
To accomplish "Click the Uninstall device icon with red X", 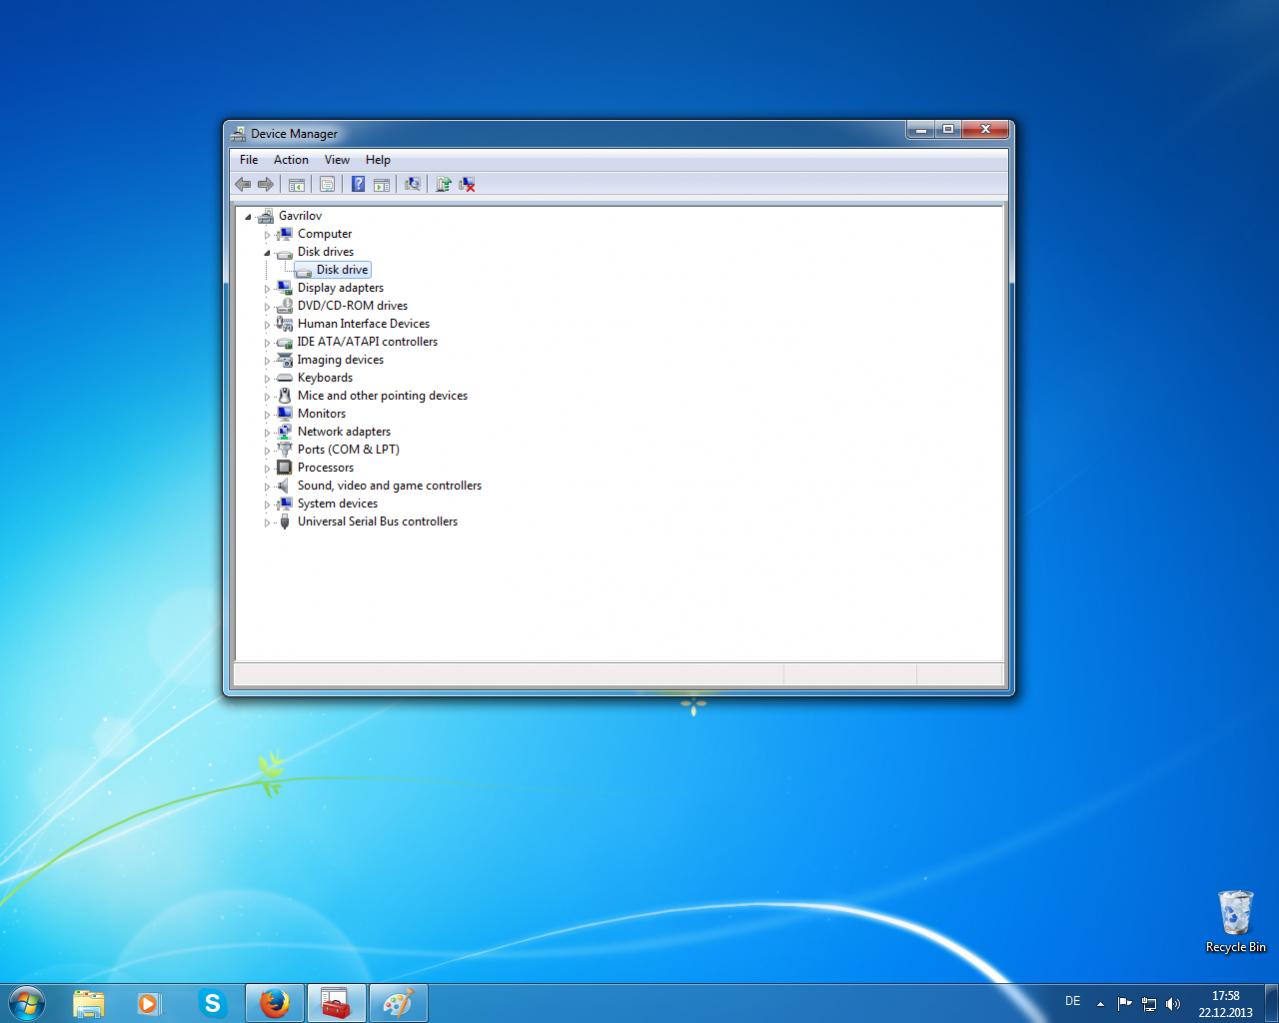I will (467, 184).
